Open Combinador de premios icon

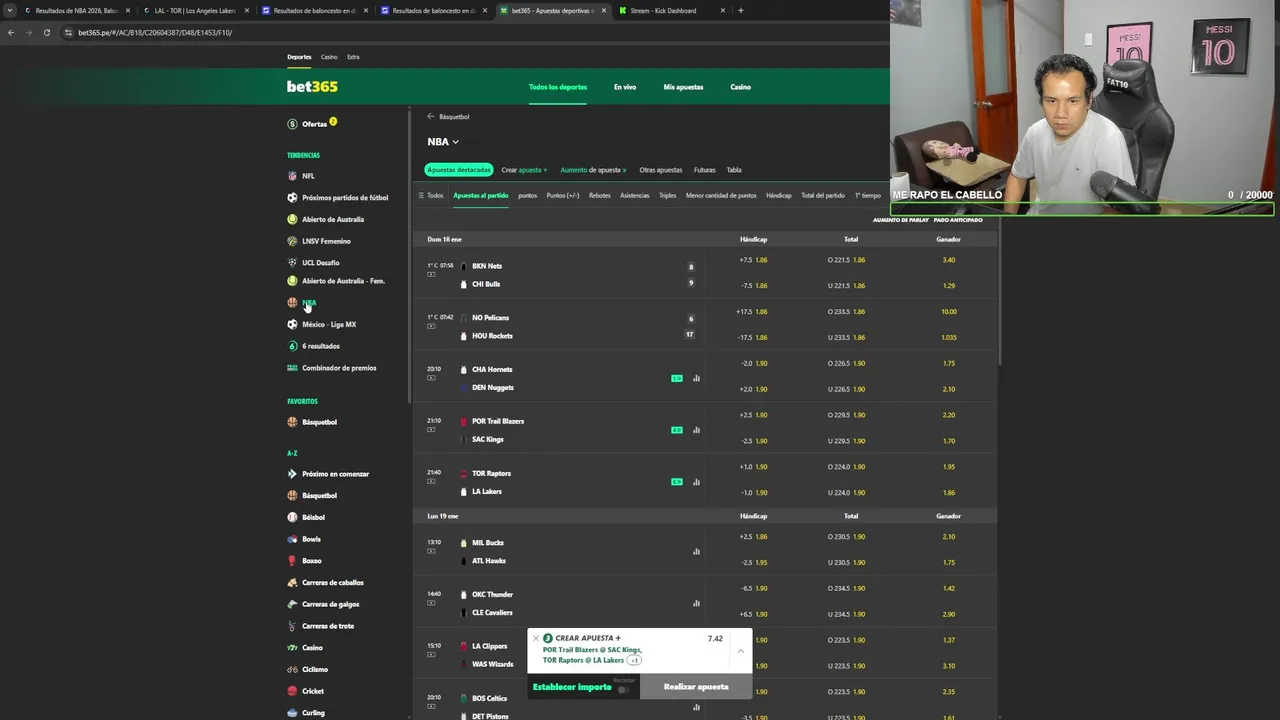pos(292,368)
